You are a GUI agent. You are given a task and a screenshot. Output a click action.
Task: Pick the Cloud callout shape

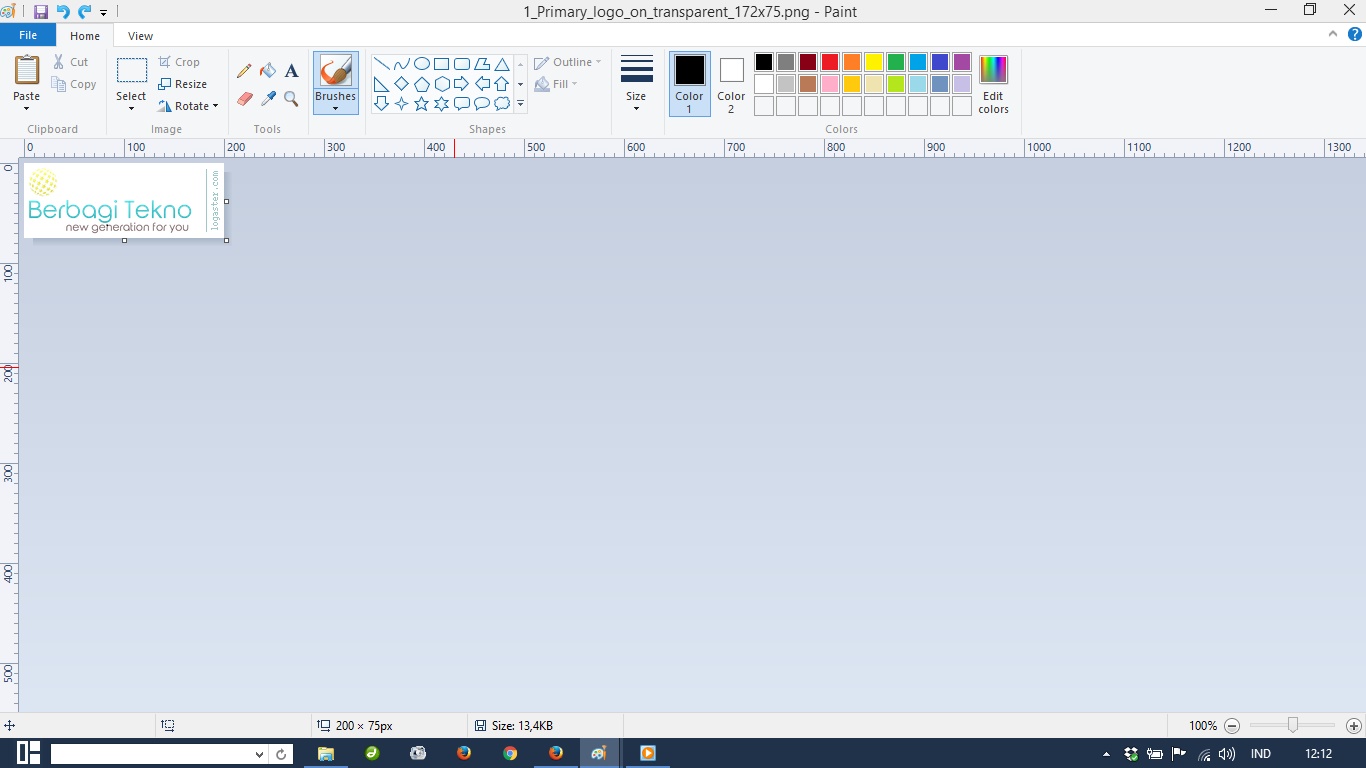click(x=501, y=104)
